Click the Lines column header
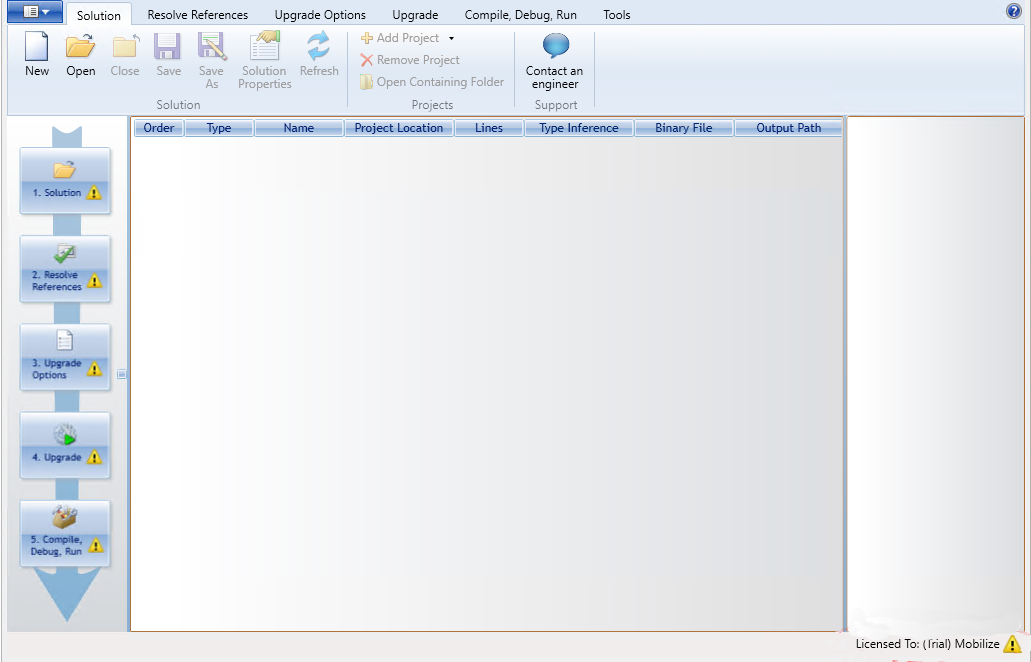Image resolution: width=1031 pixels, height=662 pixels. (x=489, y=128)
